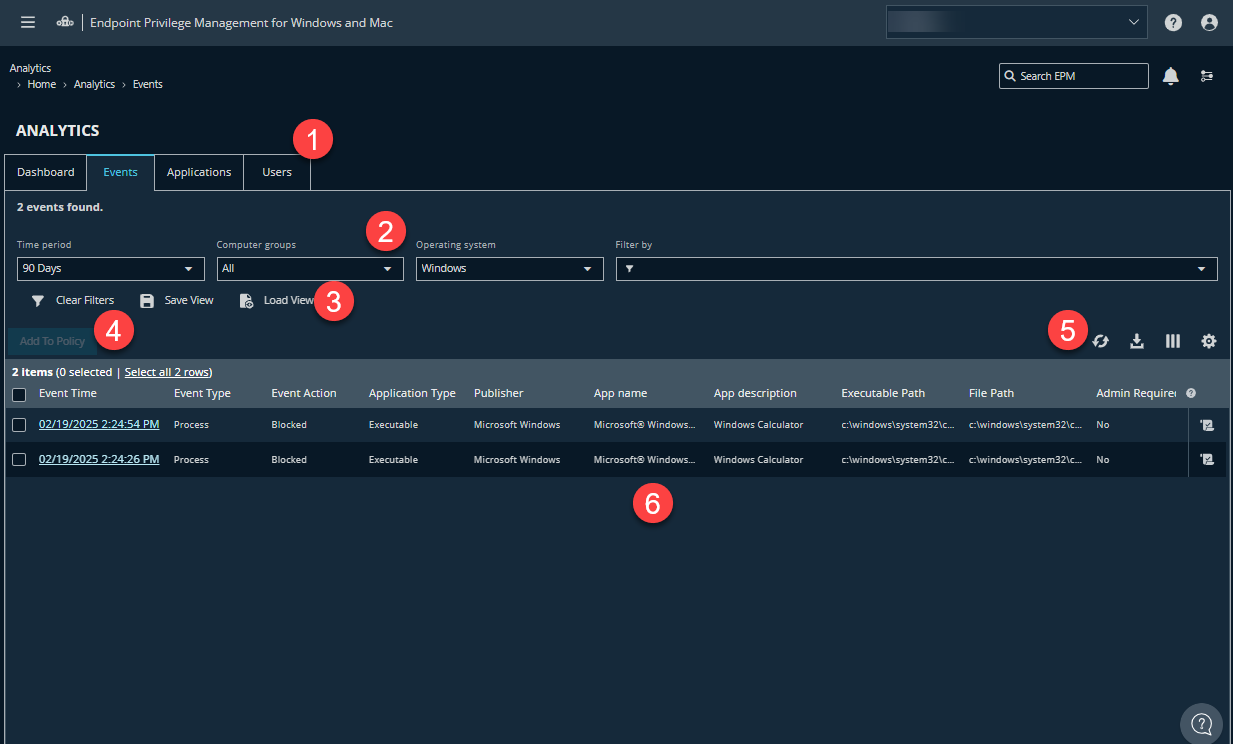Viewport: 1233px width, 744px height.
Task: Open the column chooser icon
Action: pyautogui.click(x=1173, y=341)
